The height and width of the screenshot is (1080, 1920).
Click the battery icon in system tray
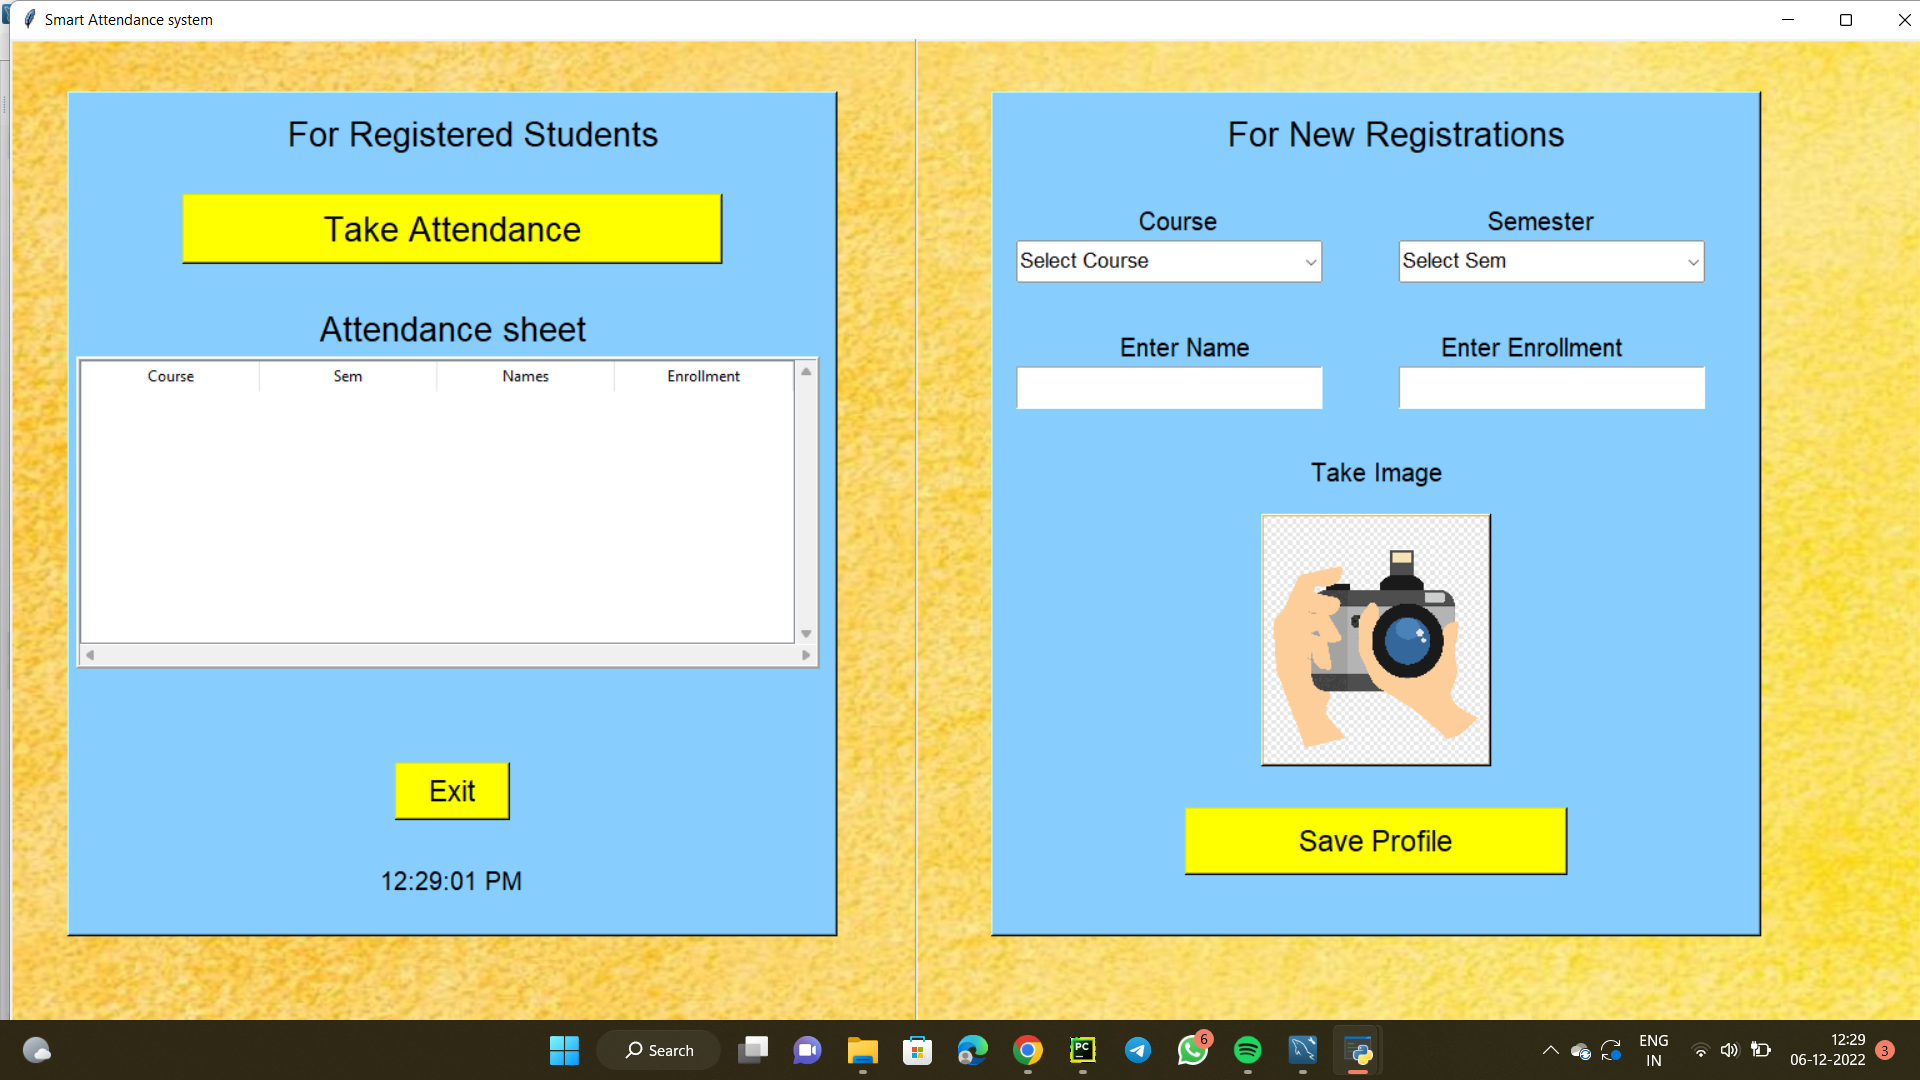[x=1762, y=1050]
